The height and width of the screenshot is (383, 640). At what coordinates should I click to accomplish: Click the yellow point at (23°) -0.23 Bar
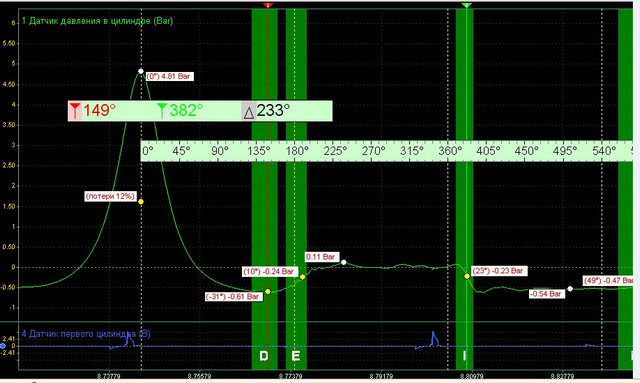[467, 276]
